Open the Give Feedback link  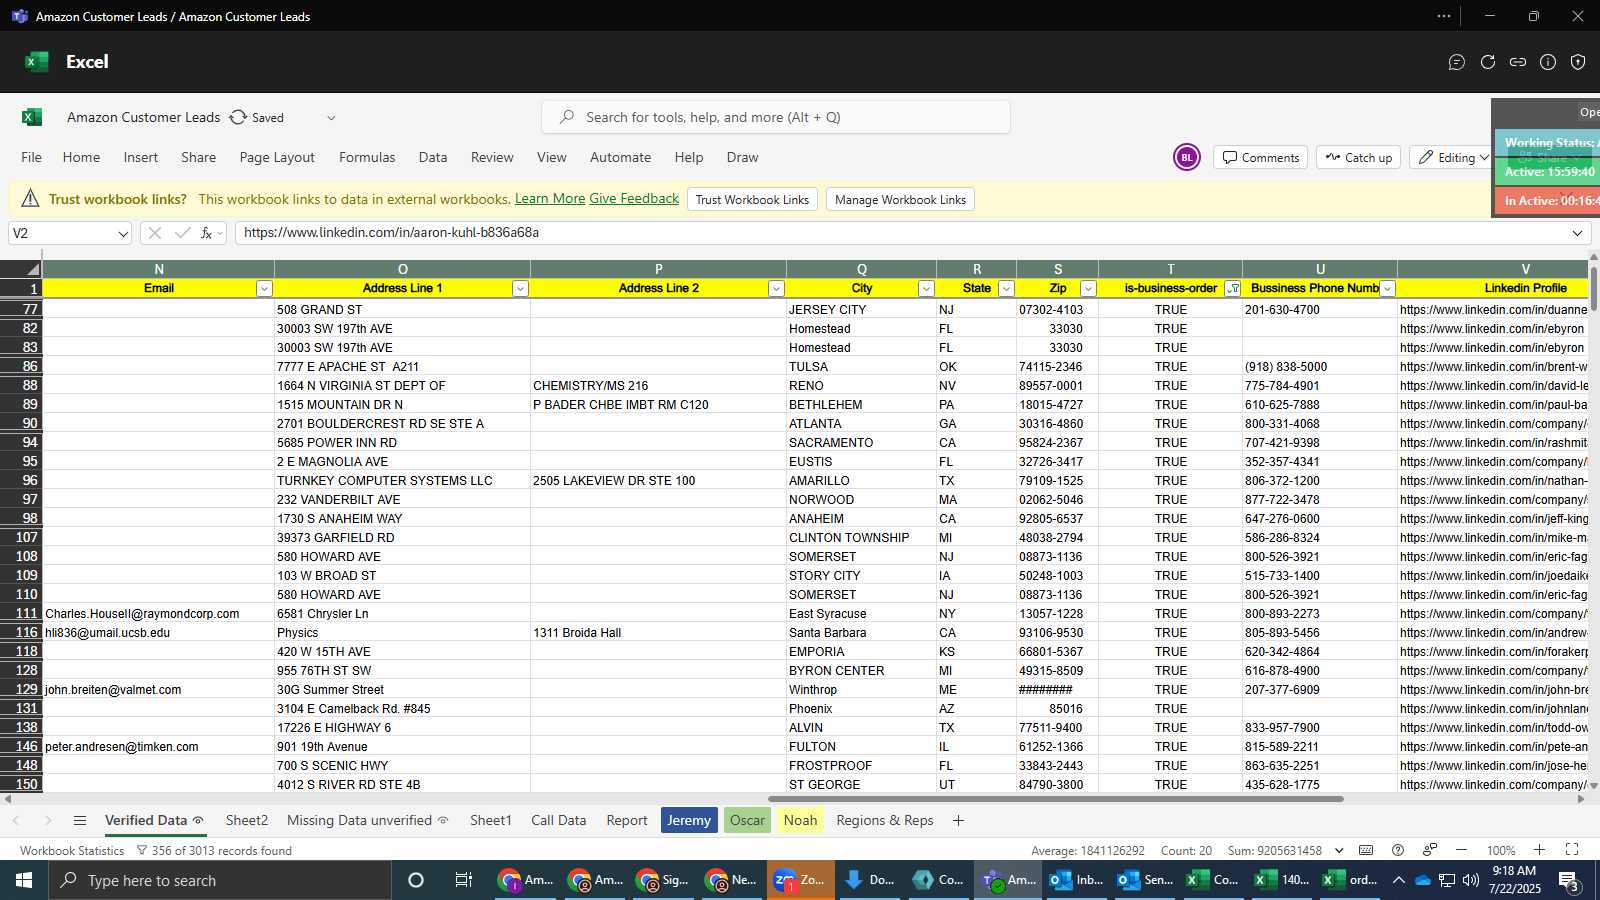(634, 199)
